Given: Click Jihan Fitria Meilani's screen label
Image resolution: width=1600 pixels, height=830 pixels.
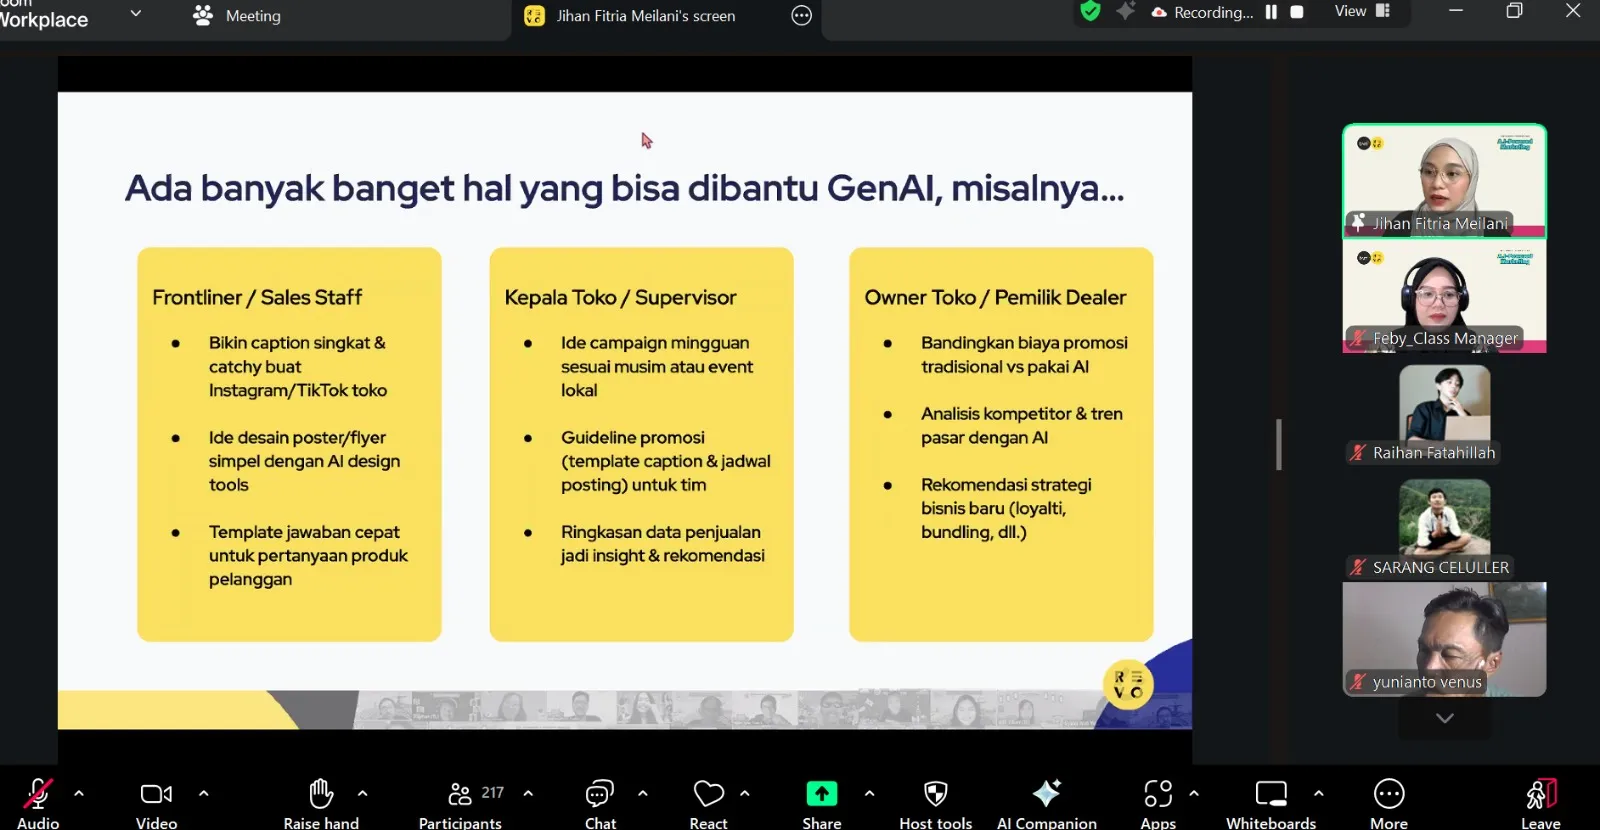Looking at the screenshot, I should click(646, 16).
